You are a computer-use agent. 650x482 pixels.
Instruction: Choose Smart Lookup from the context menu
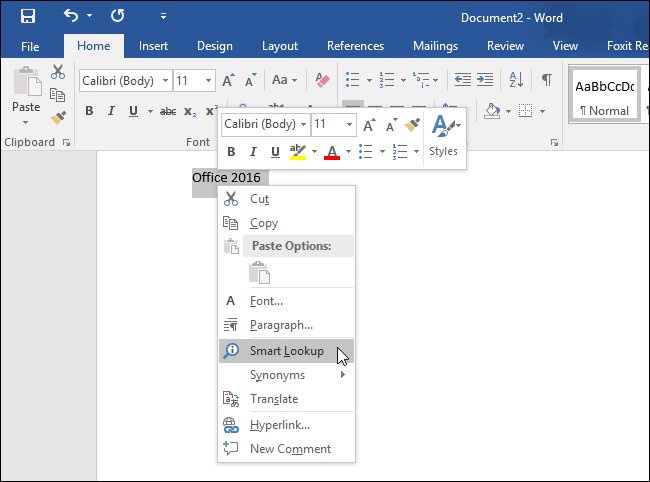[x=286, y=351]
